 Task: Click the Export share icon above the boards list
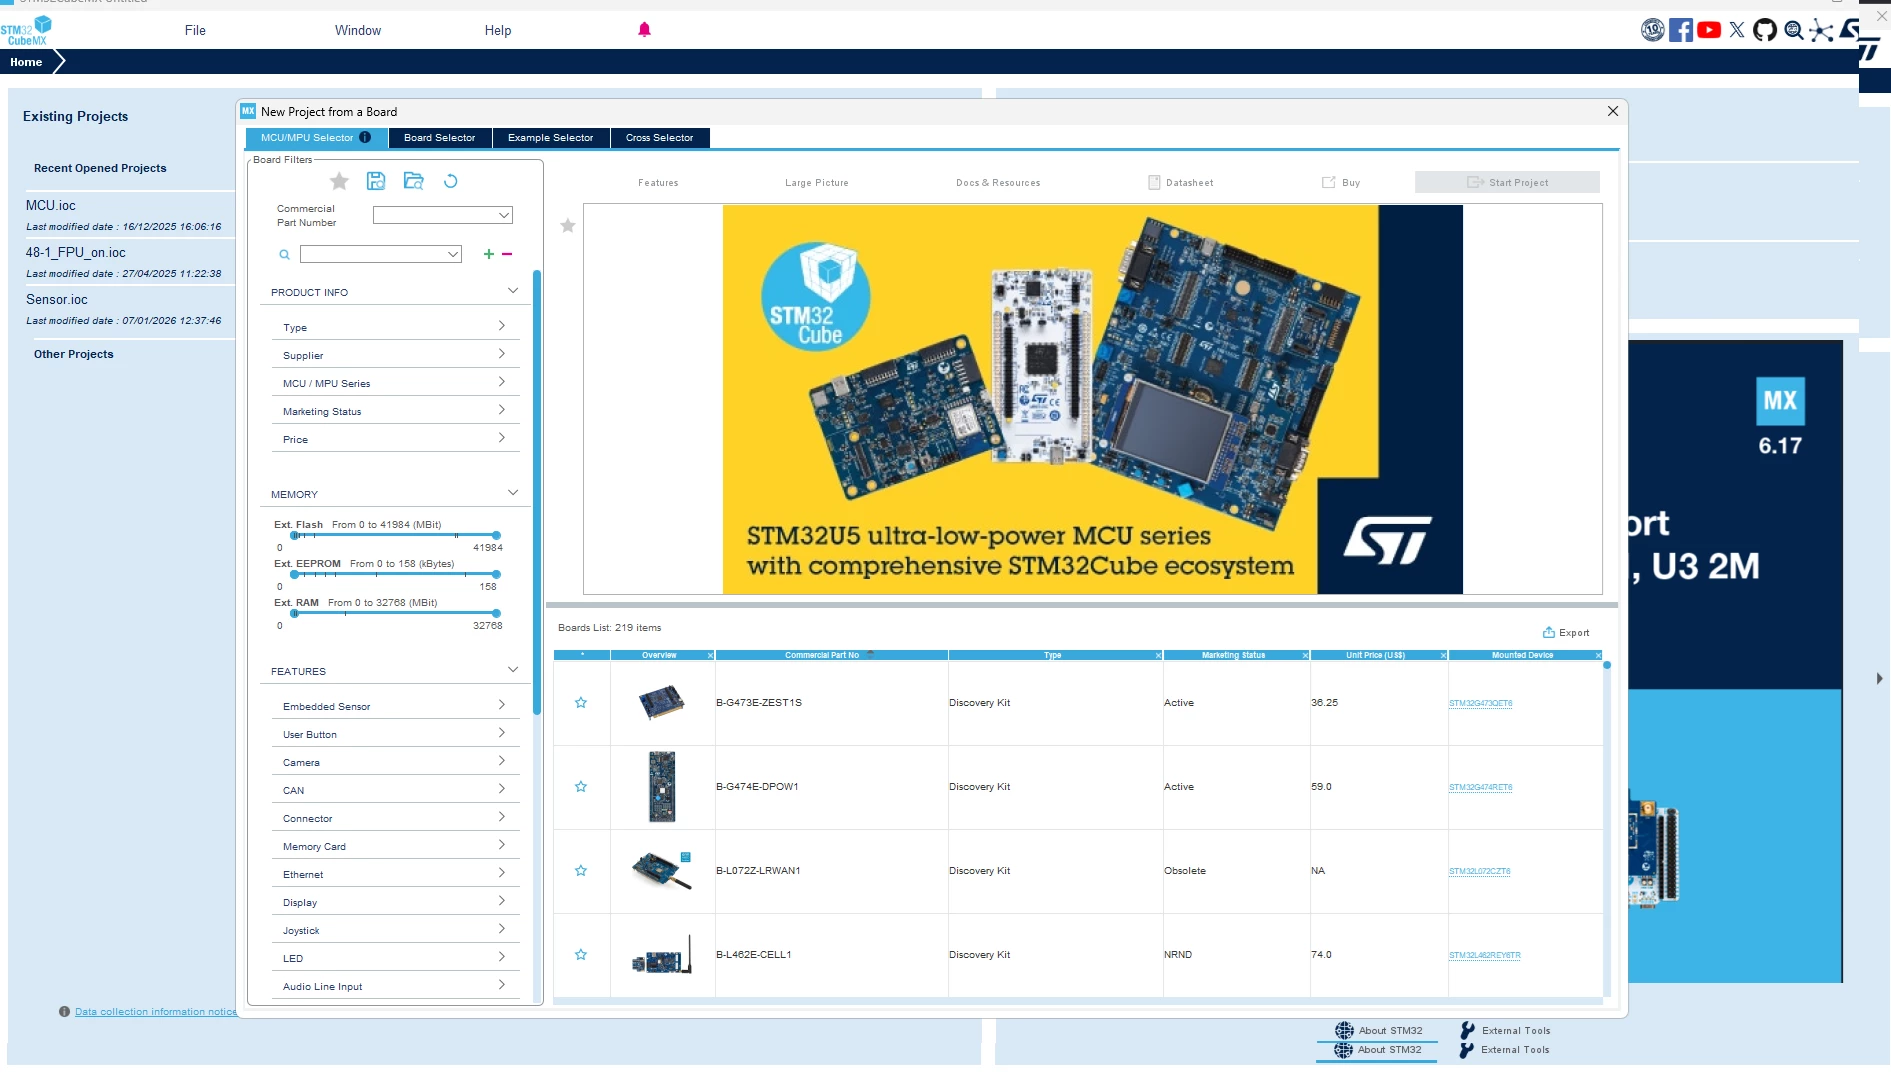click(1549, 632)
